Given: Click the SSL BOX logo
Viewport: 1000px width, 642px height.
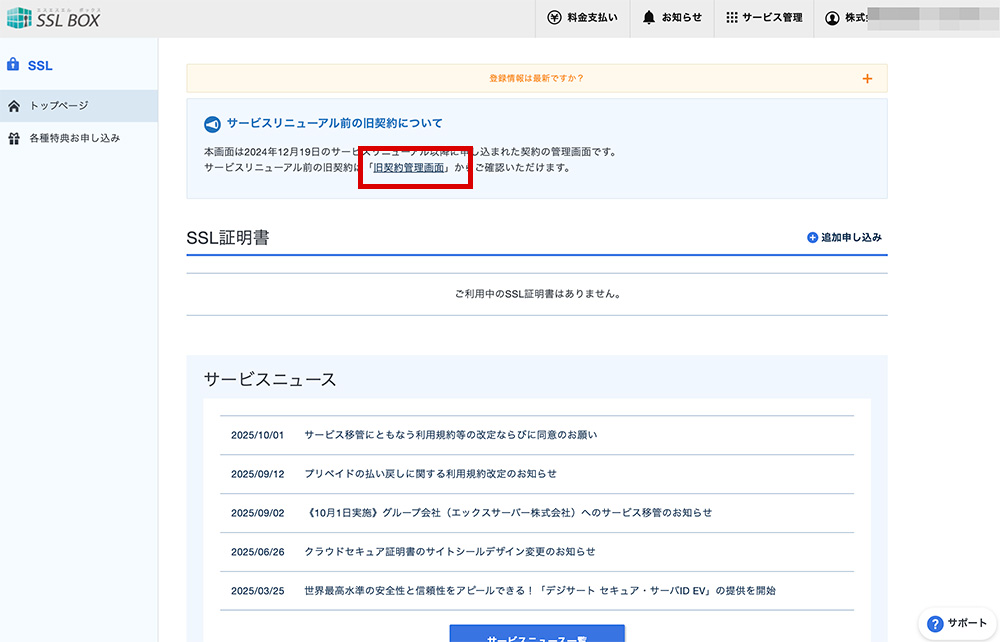Looking at the screenshot, I should pyautogui.click(x=55, y=17).
